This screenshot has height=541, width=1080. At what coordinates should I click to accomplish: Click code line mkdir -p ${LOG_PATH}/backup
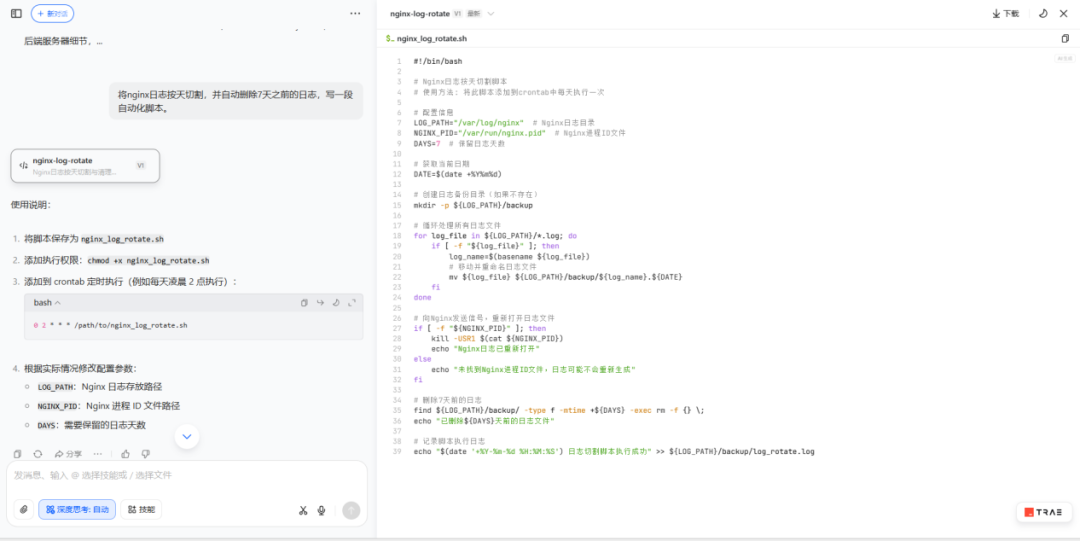pyautogui.click(x=472, y=205)
